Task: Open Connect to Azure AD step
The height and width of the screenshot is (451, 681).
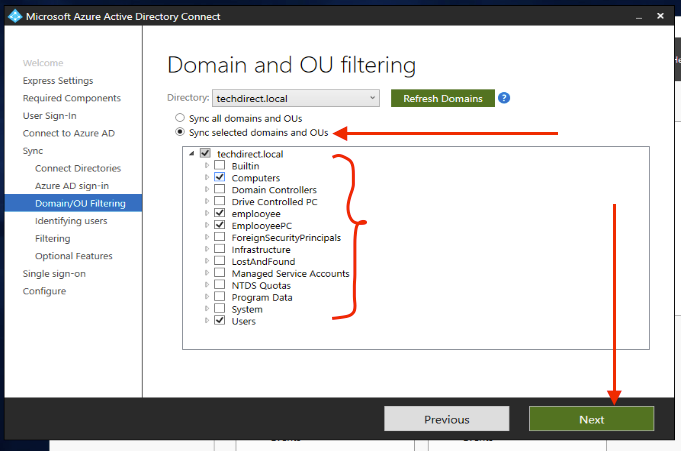Action: click(69, 133)
